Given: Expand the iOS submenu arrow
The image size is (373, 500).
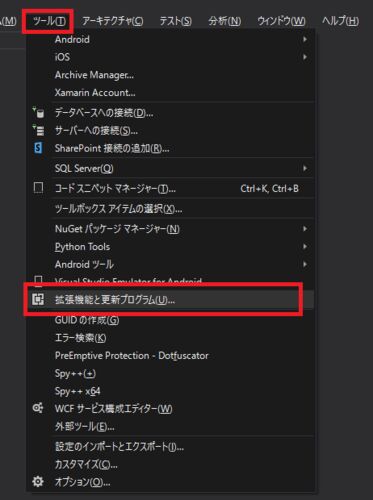Looking at the screenshot, I should pyautogui.click(x=304, y=57).
